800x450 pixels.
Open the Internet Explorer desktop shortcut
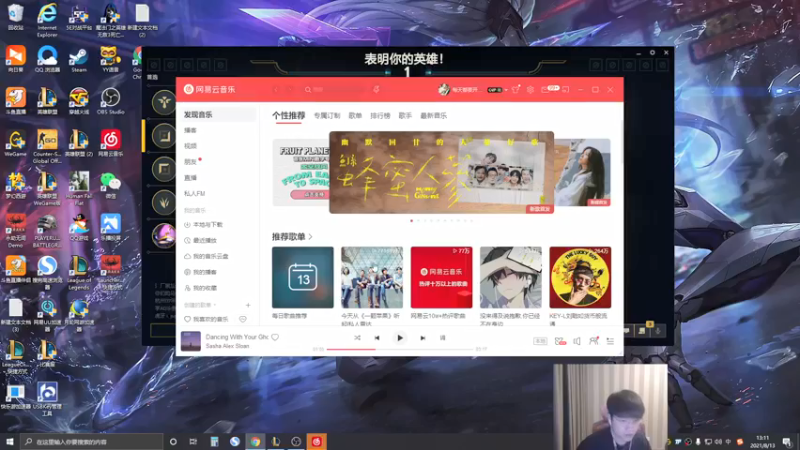47,19
